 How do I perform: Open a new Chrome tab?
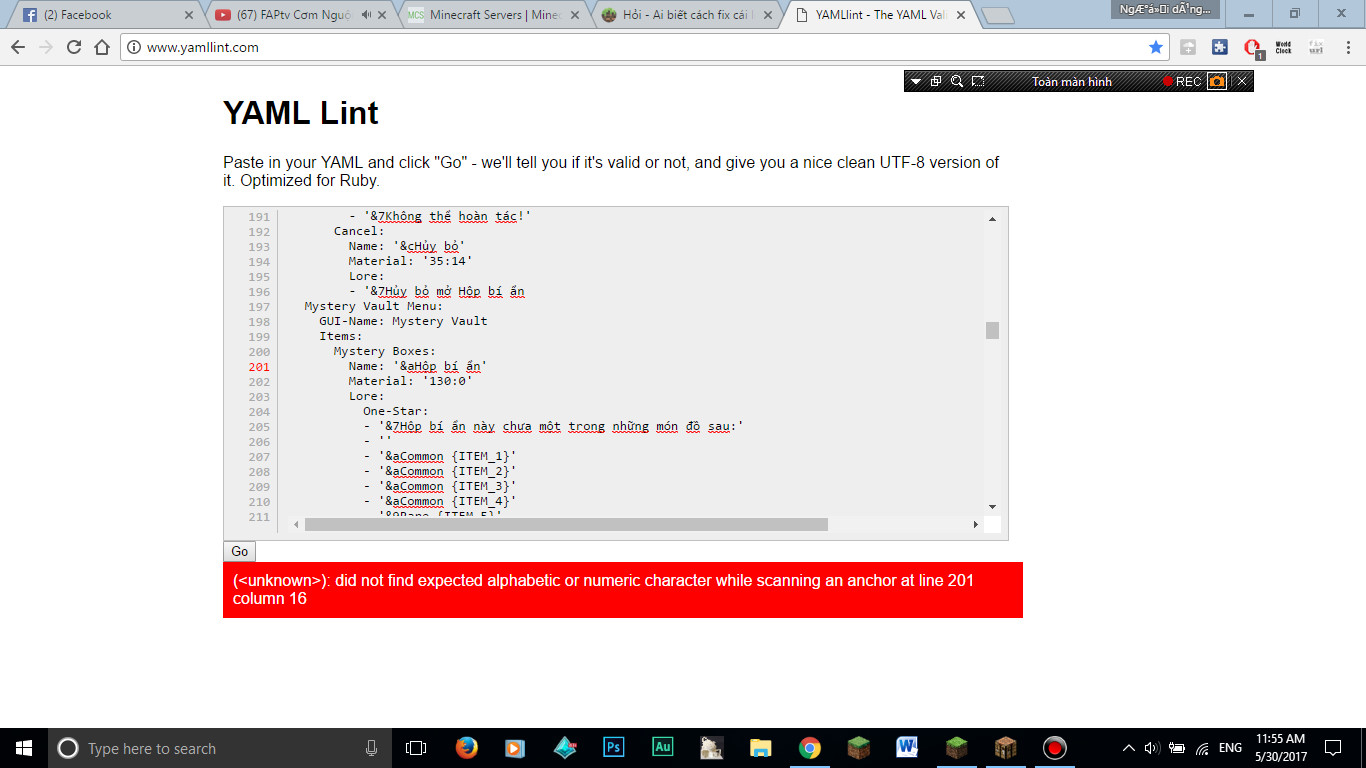click(997, 15)
